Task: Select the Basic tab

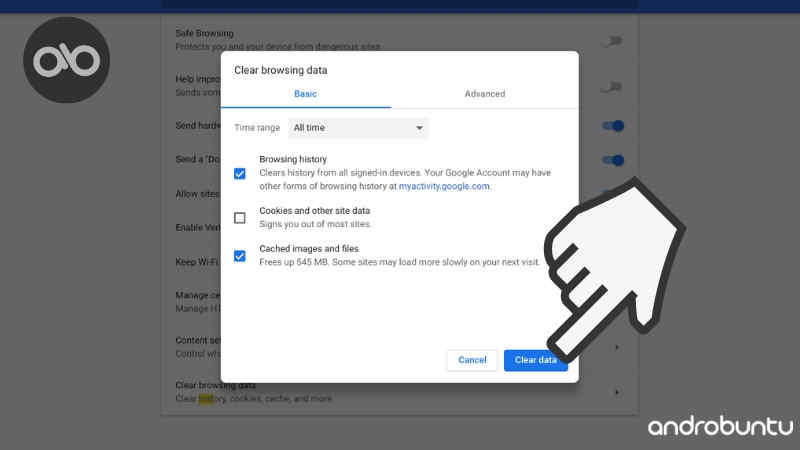Action: pyautogui.click(x=305, y=94)
